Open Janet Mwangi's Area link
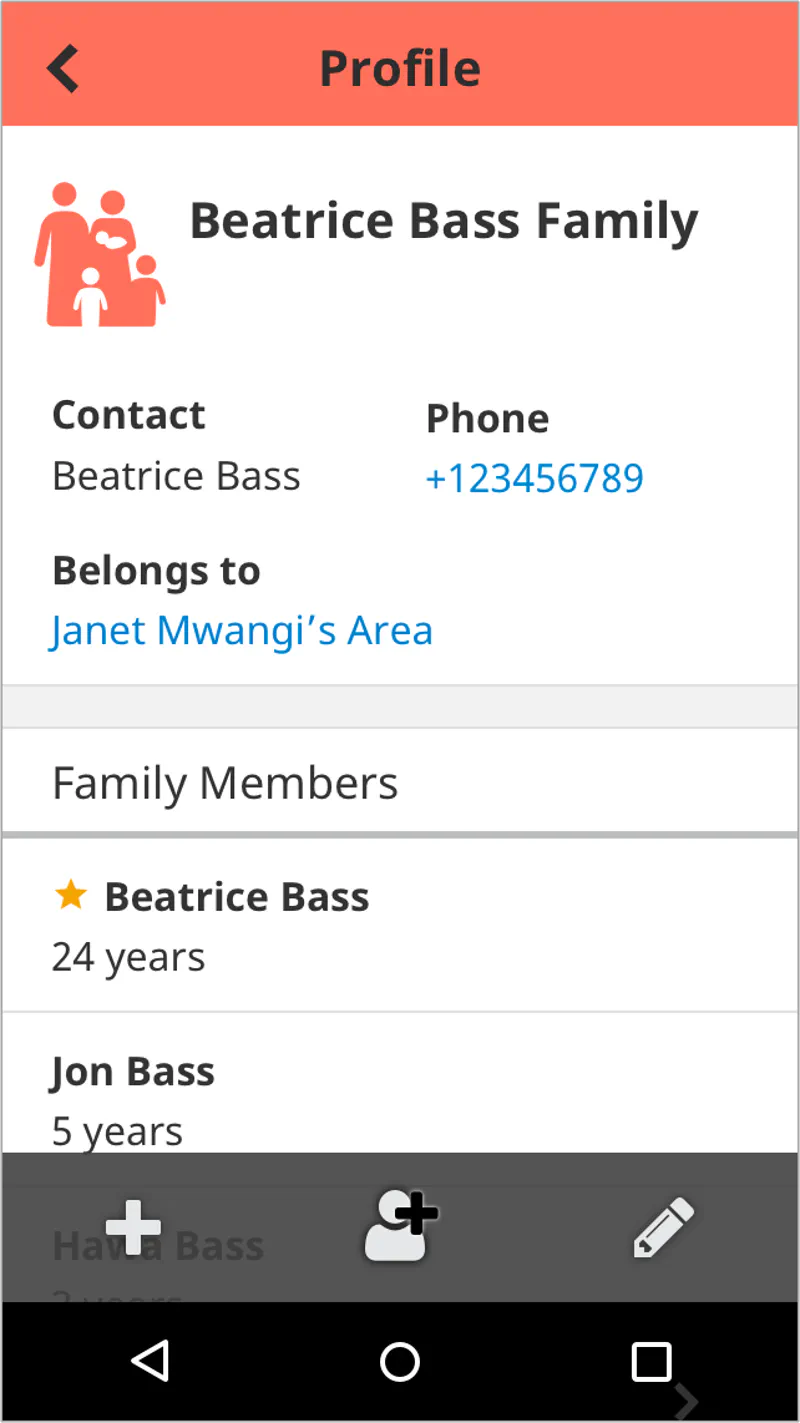 [242, 630]
